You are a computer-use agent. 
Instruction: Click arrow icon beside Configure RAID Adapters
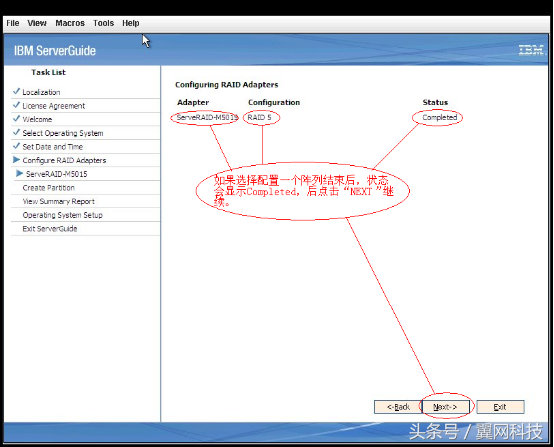(16, 160)
